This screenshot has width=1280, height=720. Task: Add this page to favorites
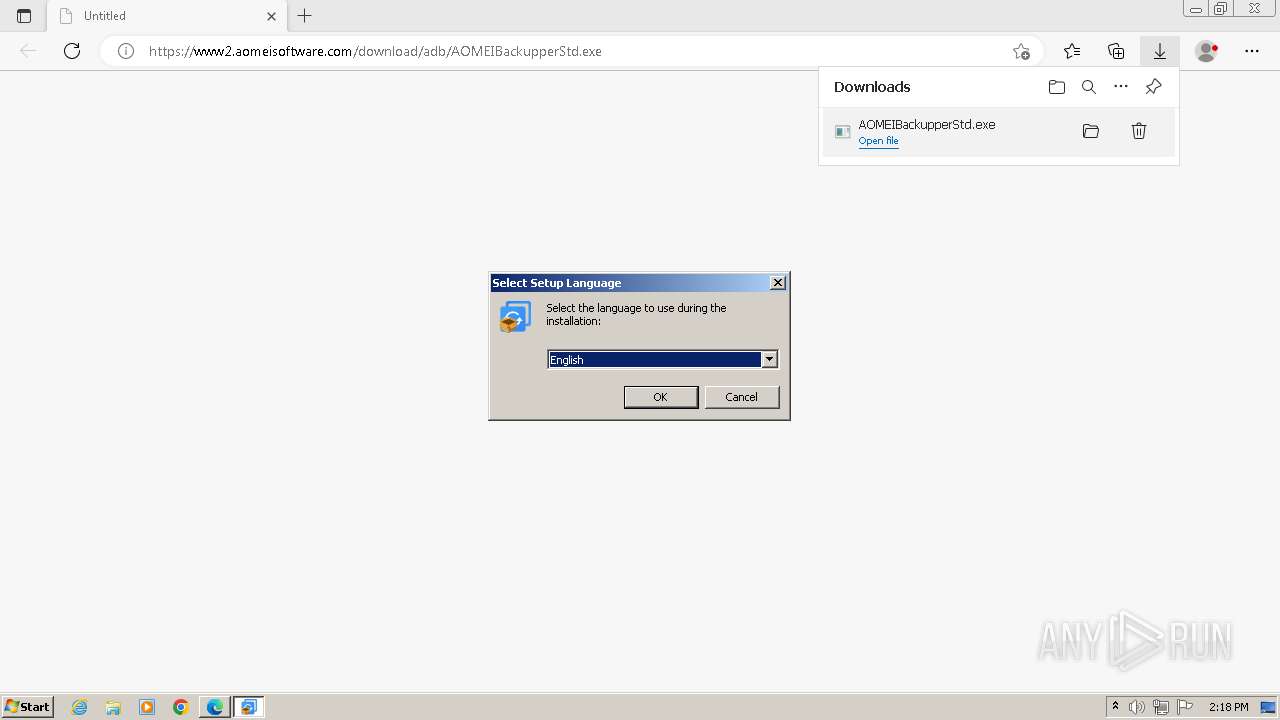[1020, 51]
